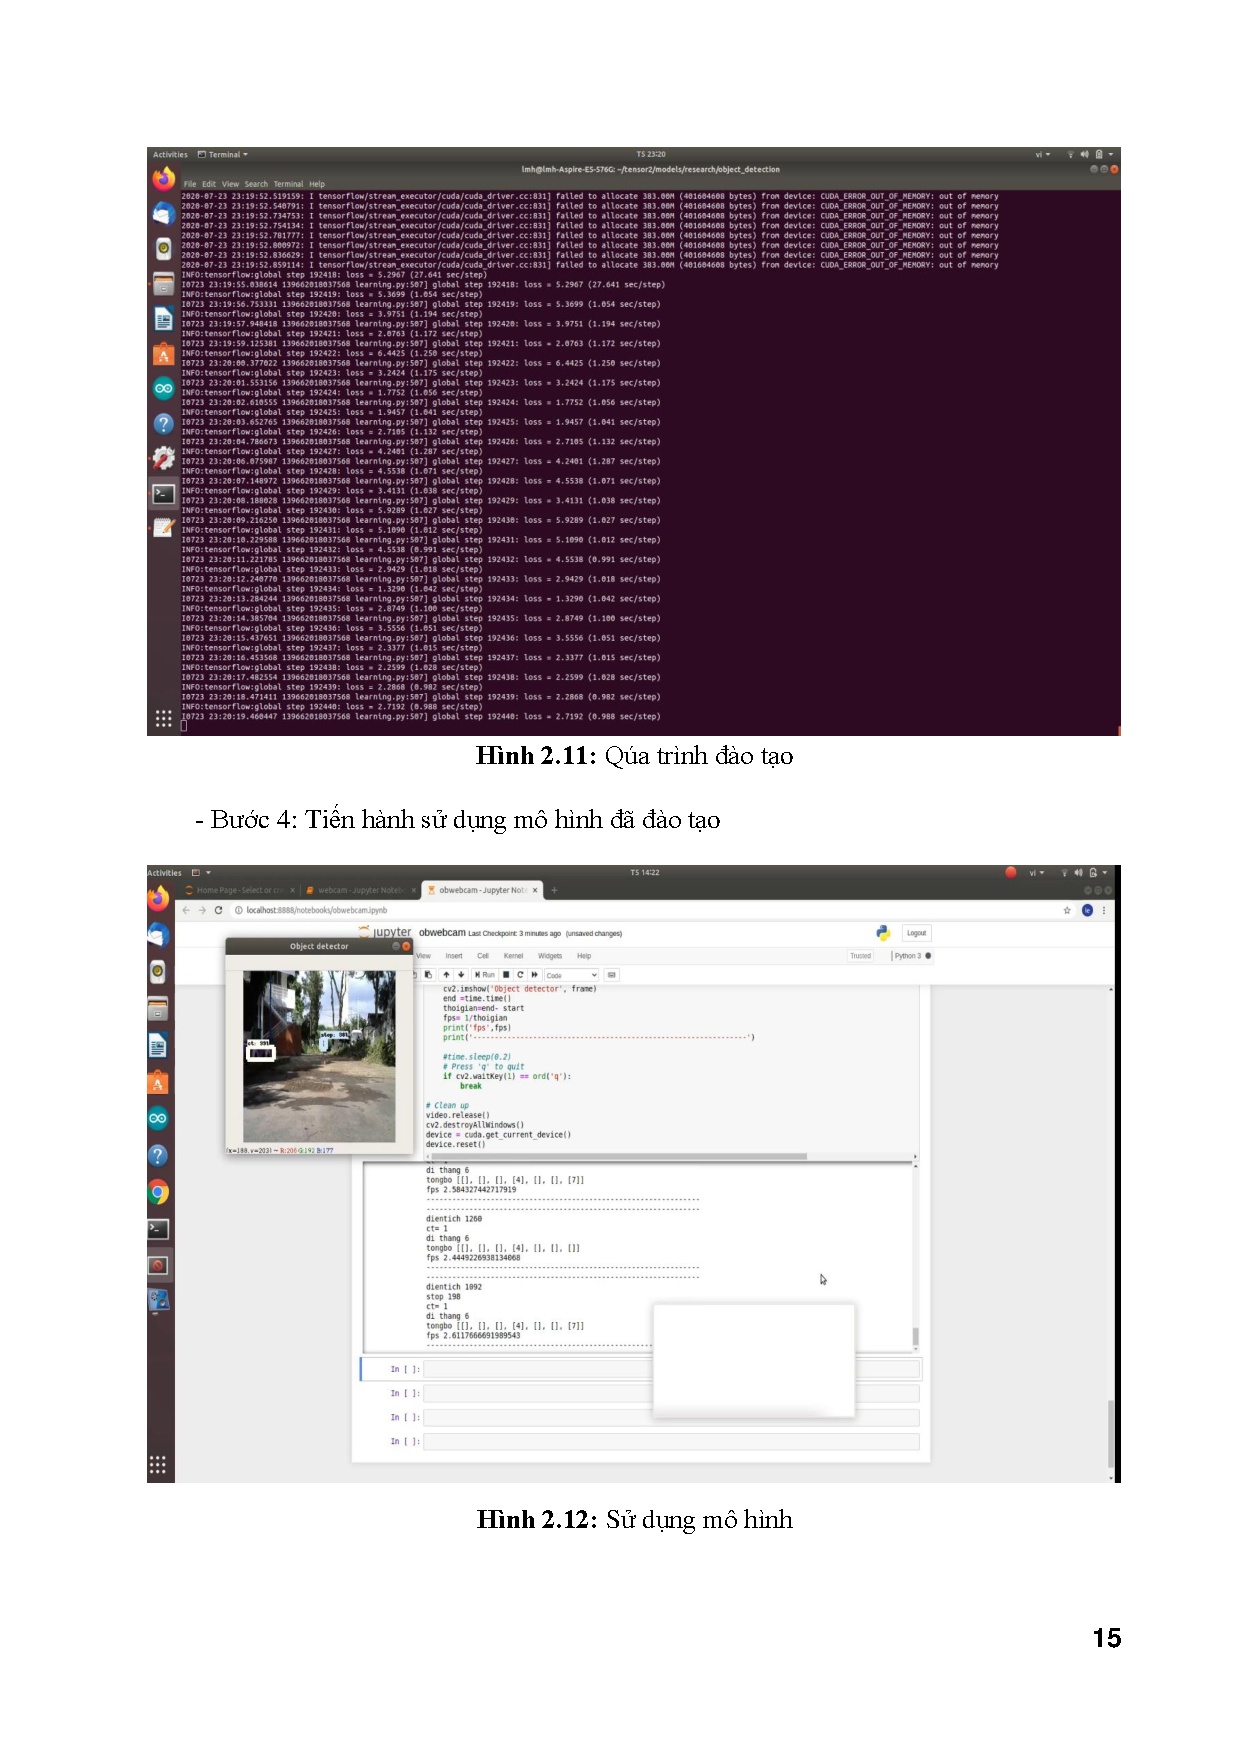Click the Trusted notebook button

point(860,956)
